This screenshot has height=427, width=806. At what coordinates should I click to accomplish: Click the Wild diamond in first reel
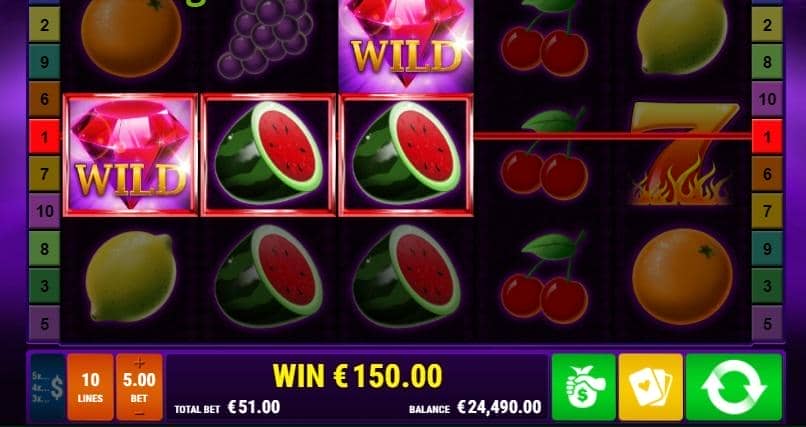131,155
